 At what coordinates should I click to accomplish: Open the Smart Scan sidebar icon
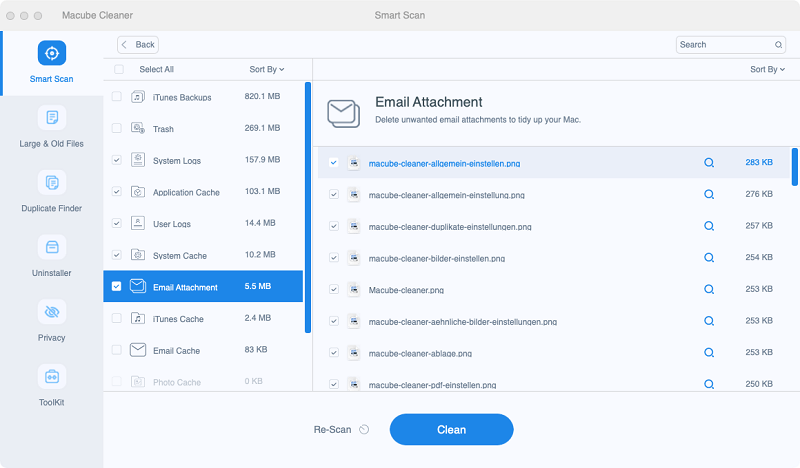pyautogui.click(x=52, y=53)
